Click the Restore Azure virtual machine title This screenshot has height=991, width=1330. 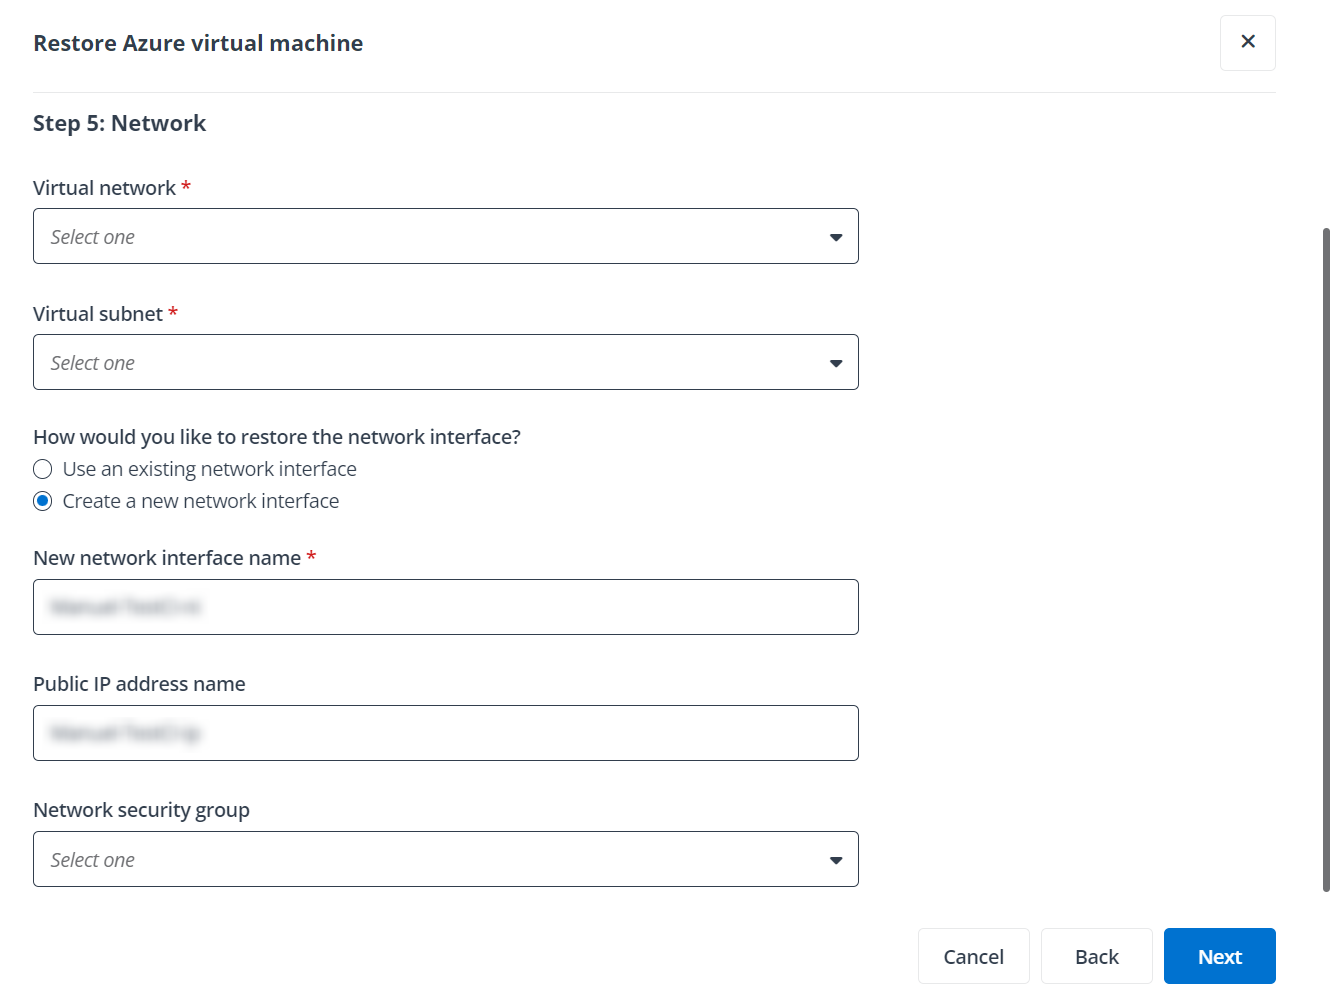point(197,43)
